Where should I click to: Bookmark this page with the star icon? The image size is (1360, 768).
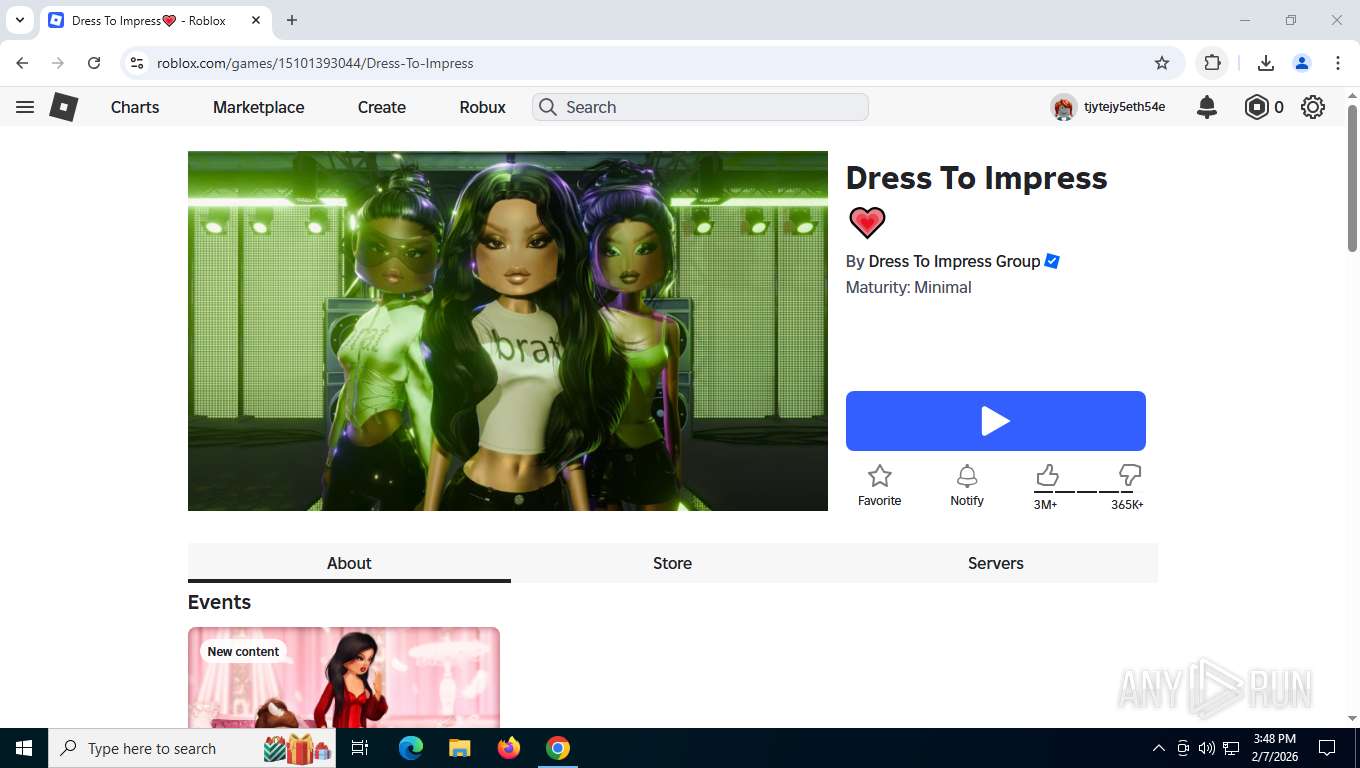coord(1162,63)
